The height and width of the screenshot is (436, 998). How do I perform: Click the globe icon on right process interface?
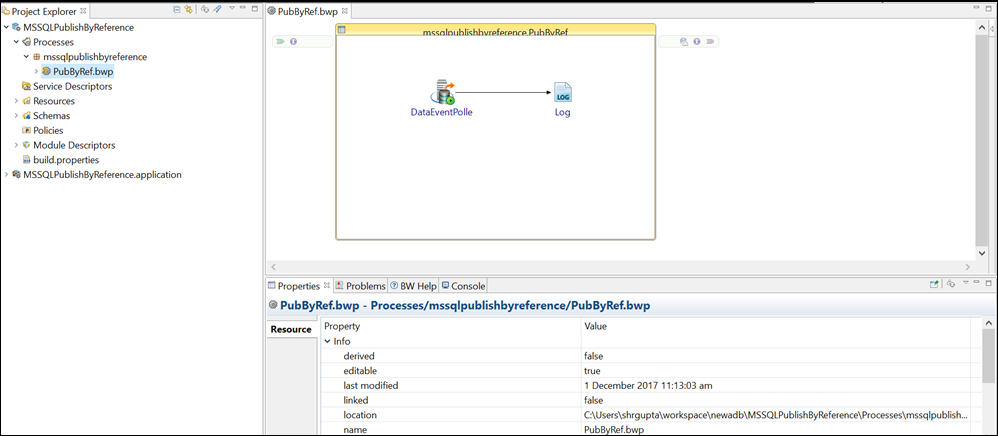point(684,41)
